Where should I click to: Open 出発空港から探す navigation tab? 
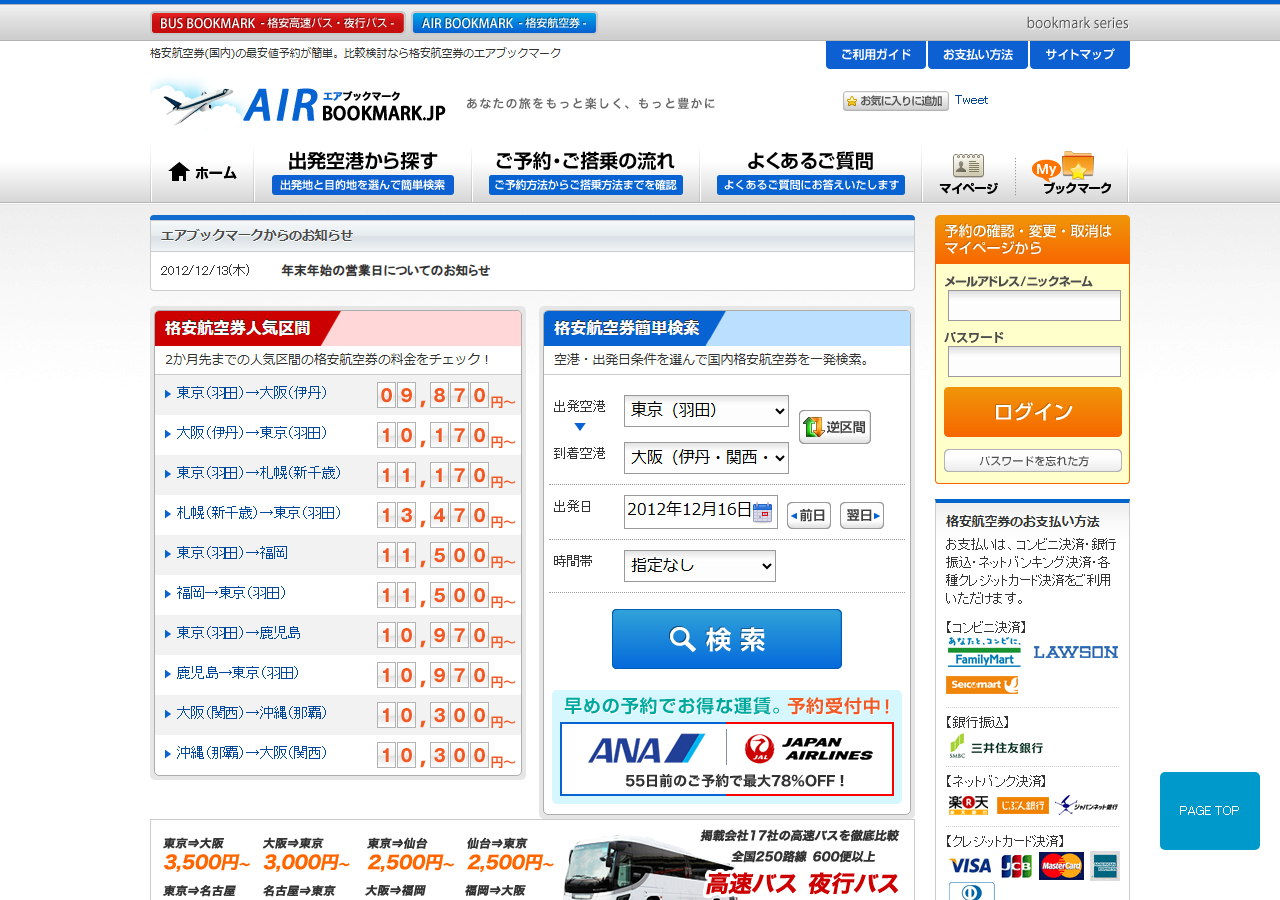click(363, 173)
